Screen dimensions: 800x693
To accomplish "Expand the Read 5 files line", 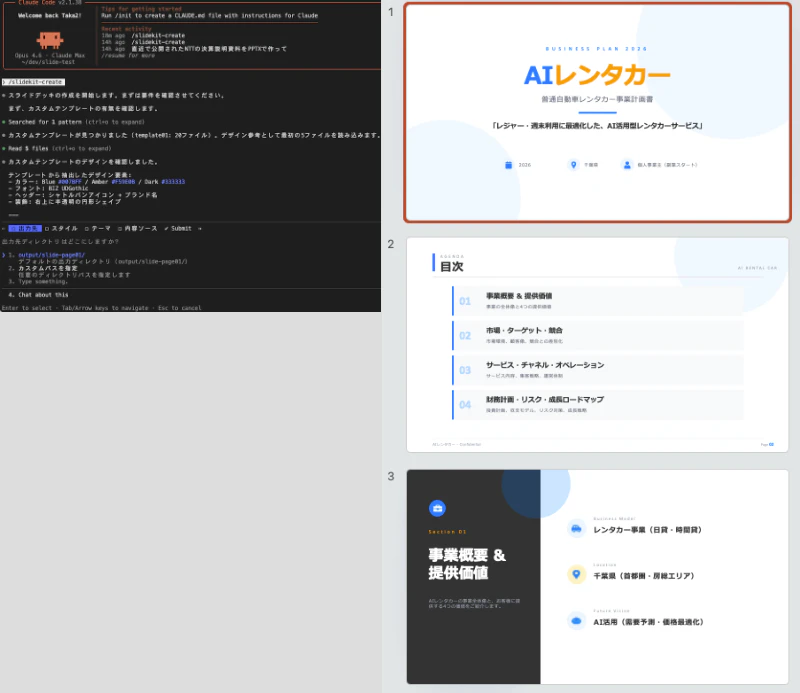I will [59, 148].
